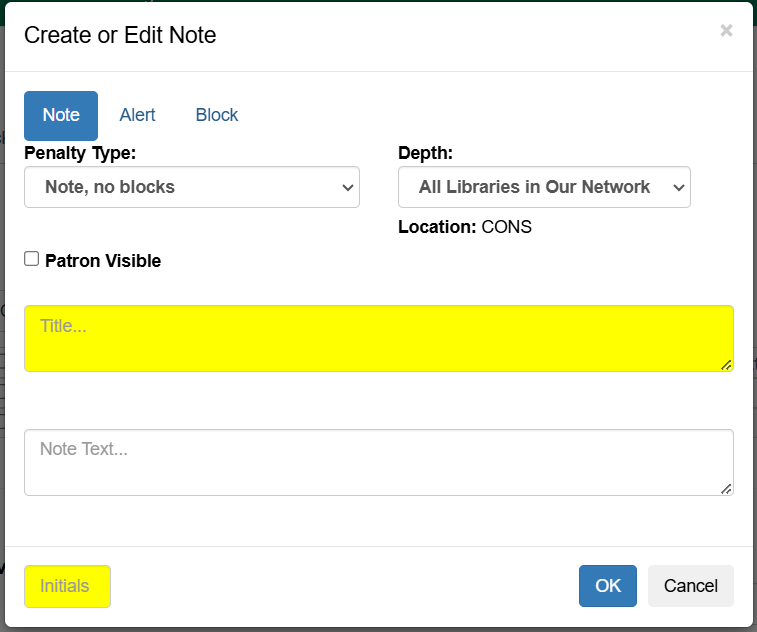The image size is (757, 632).
Task: Close the Create or Edit Note dialog
Action: pyautogui.click(x=726, y=31)
